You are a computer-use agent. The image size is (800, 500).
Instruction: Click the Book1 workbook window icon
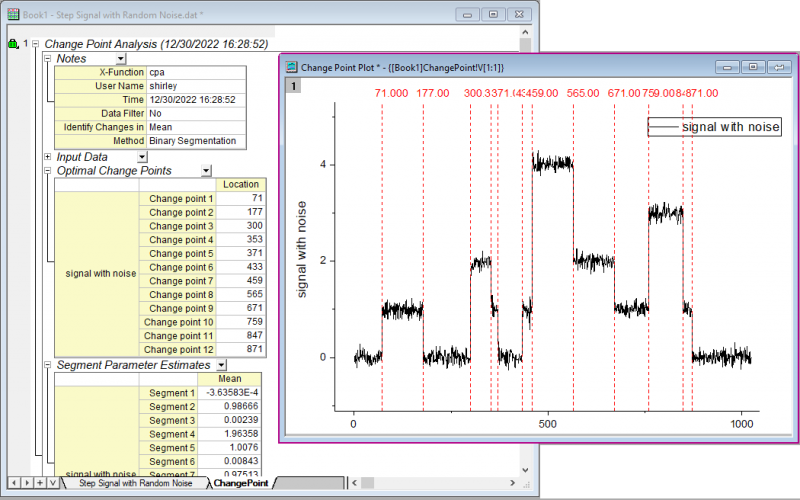coord(13,14)
